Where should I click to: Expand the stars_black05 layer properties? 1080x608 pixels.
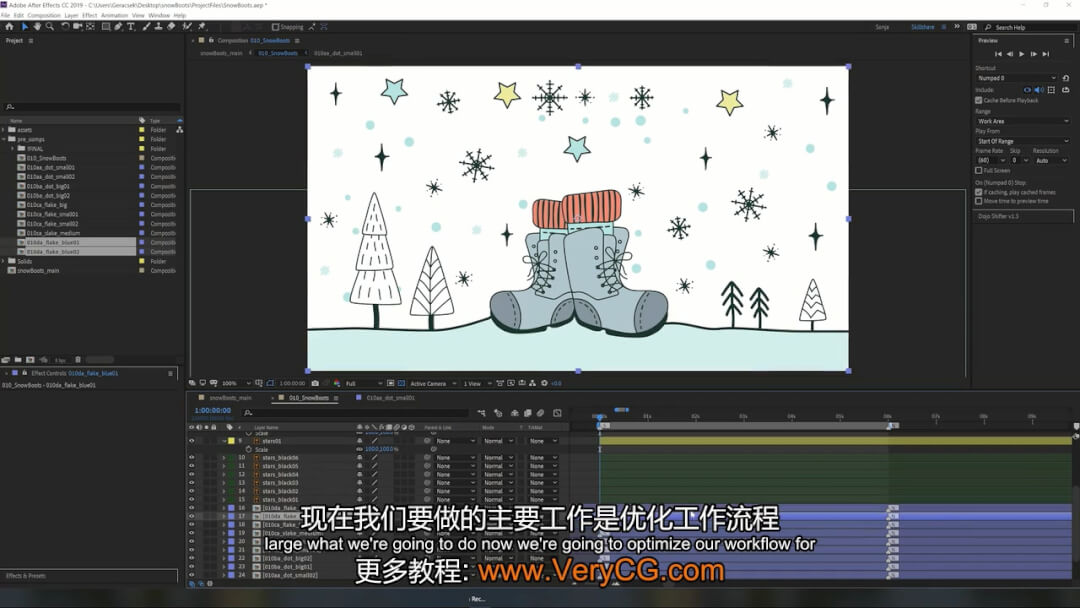point(223,466)
